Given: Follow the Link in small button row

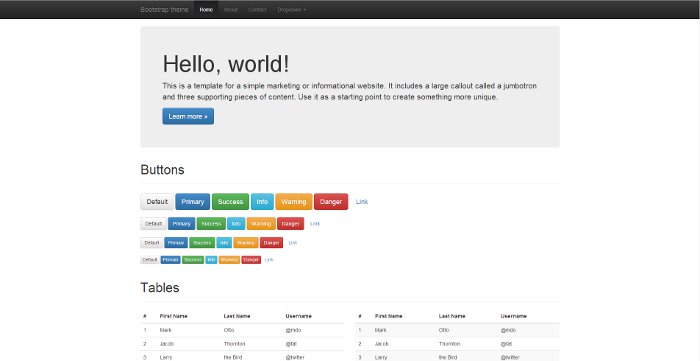Looking at the screenshot, I should coord(293,243).
